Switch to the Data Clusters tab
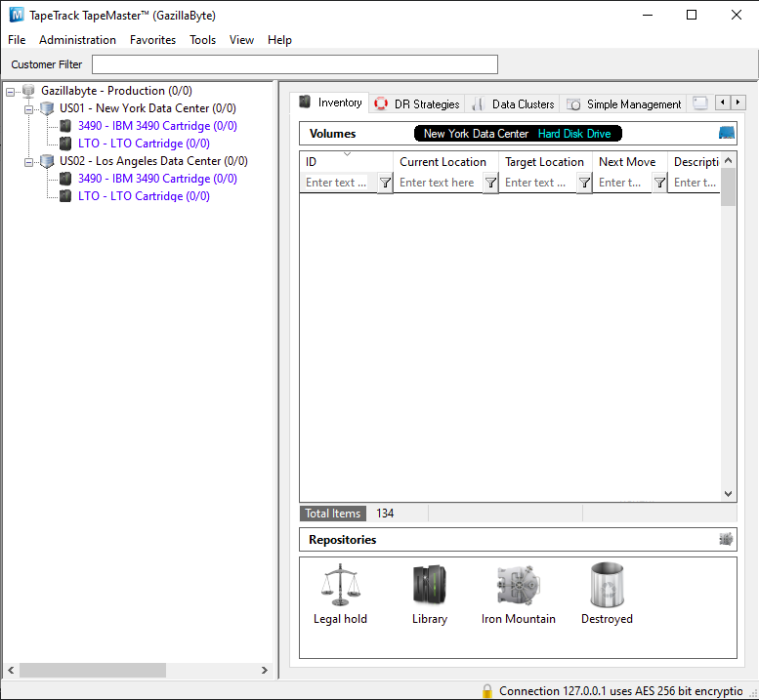This screenshot has height=700, width=759. (x=513, y=104)
